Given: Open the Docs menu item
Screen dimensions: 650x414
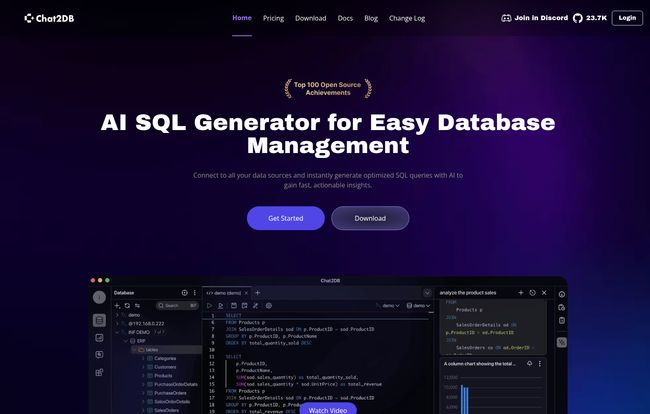Looking at the screenshot, I should pos(345,18).
